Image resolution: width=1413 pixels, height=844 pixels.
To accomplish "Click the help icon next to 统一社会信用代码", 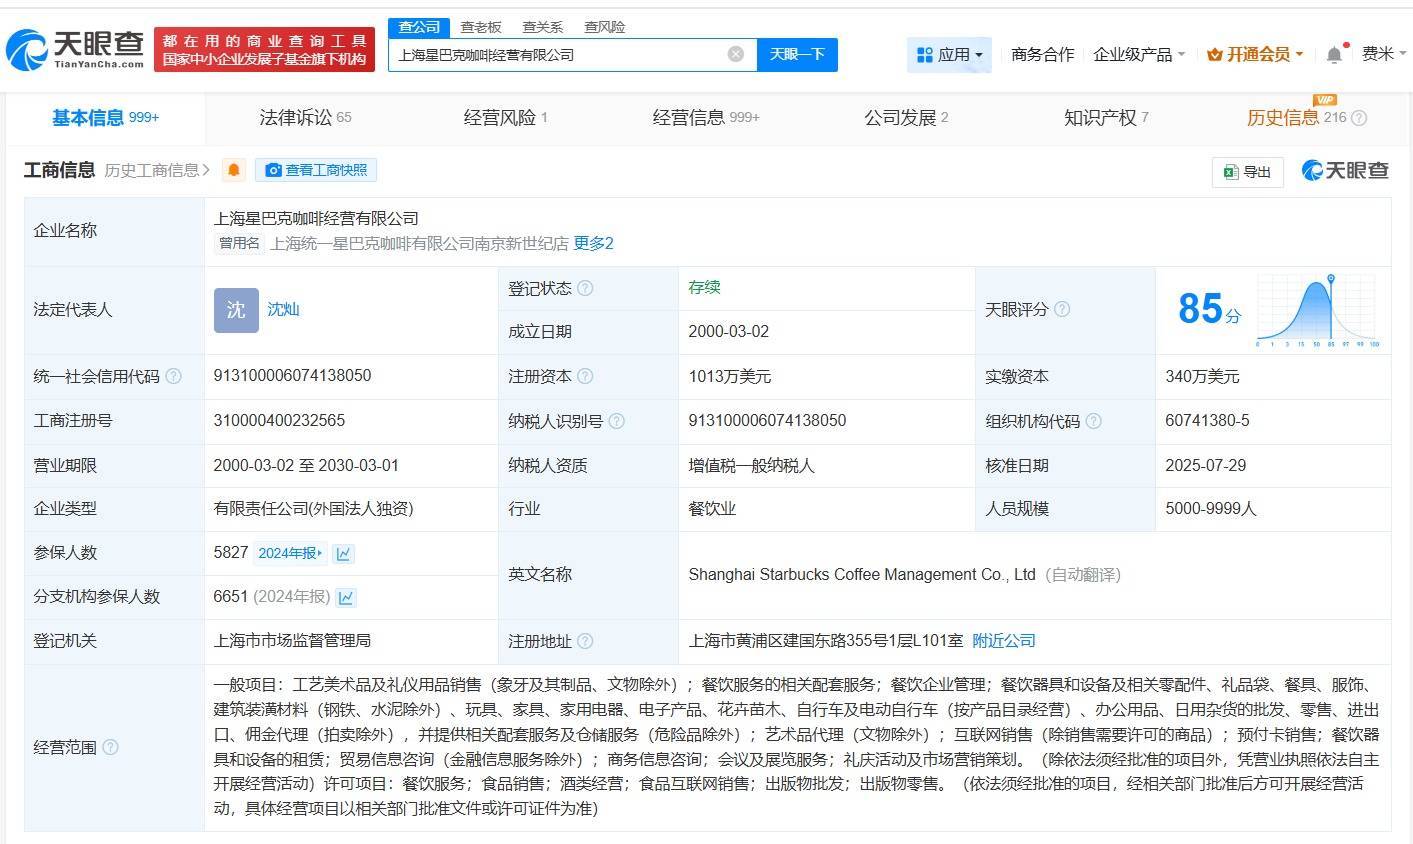I will (x=173, y=376).
